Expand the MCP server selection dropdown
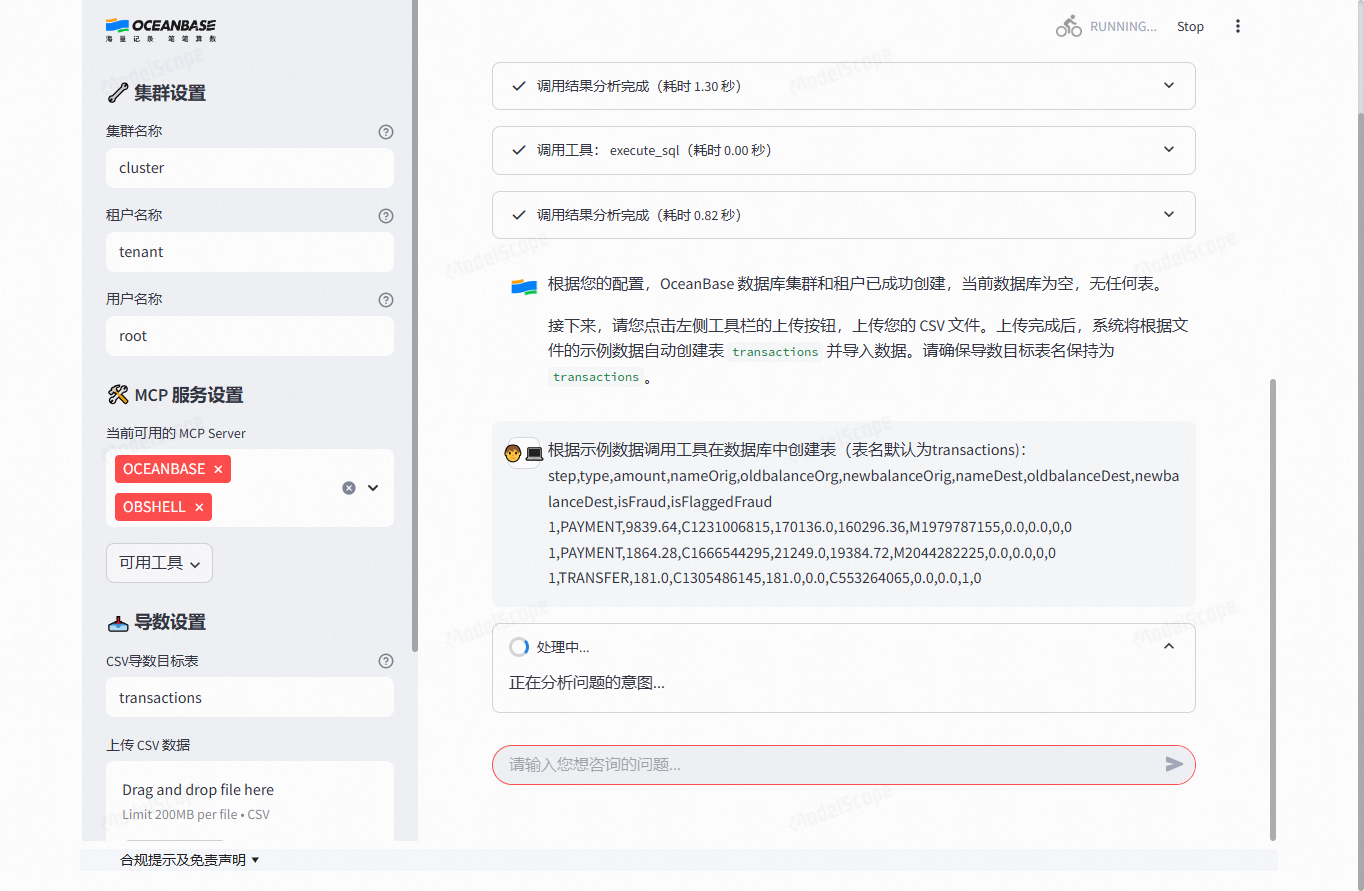 tap(372, 488)
